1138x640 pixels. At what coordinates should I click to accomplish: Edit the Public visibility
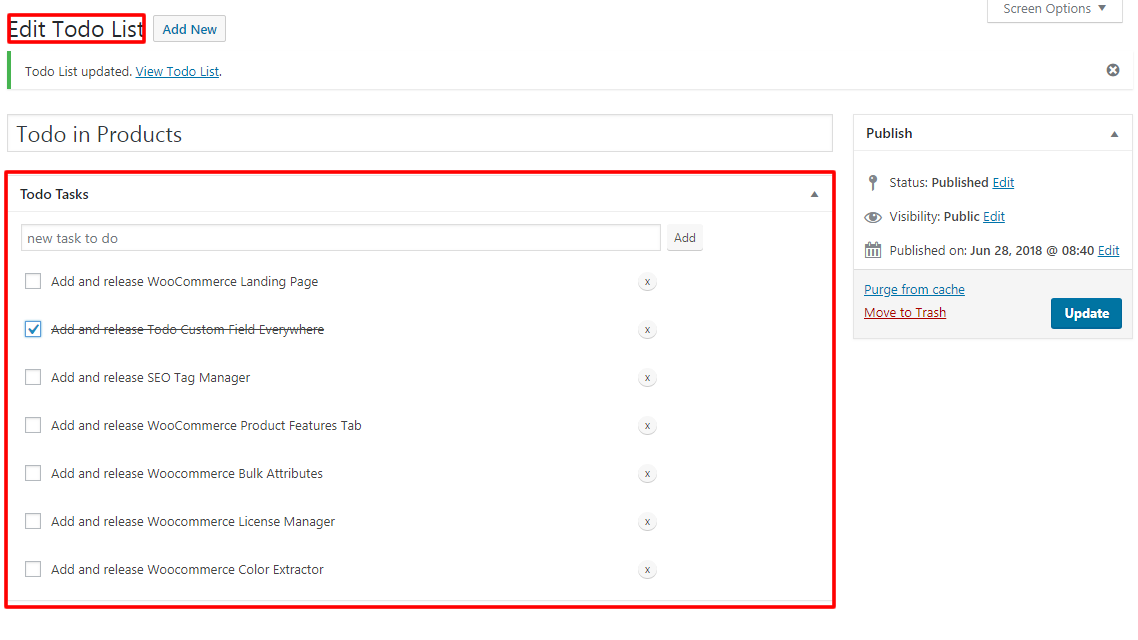point(994,217)
